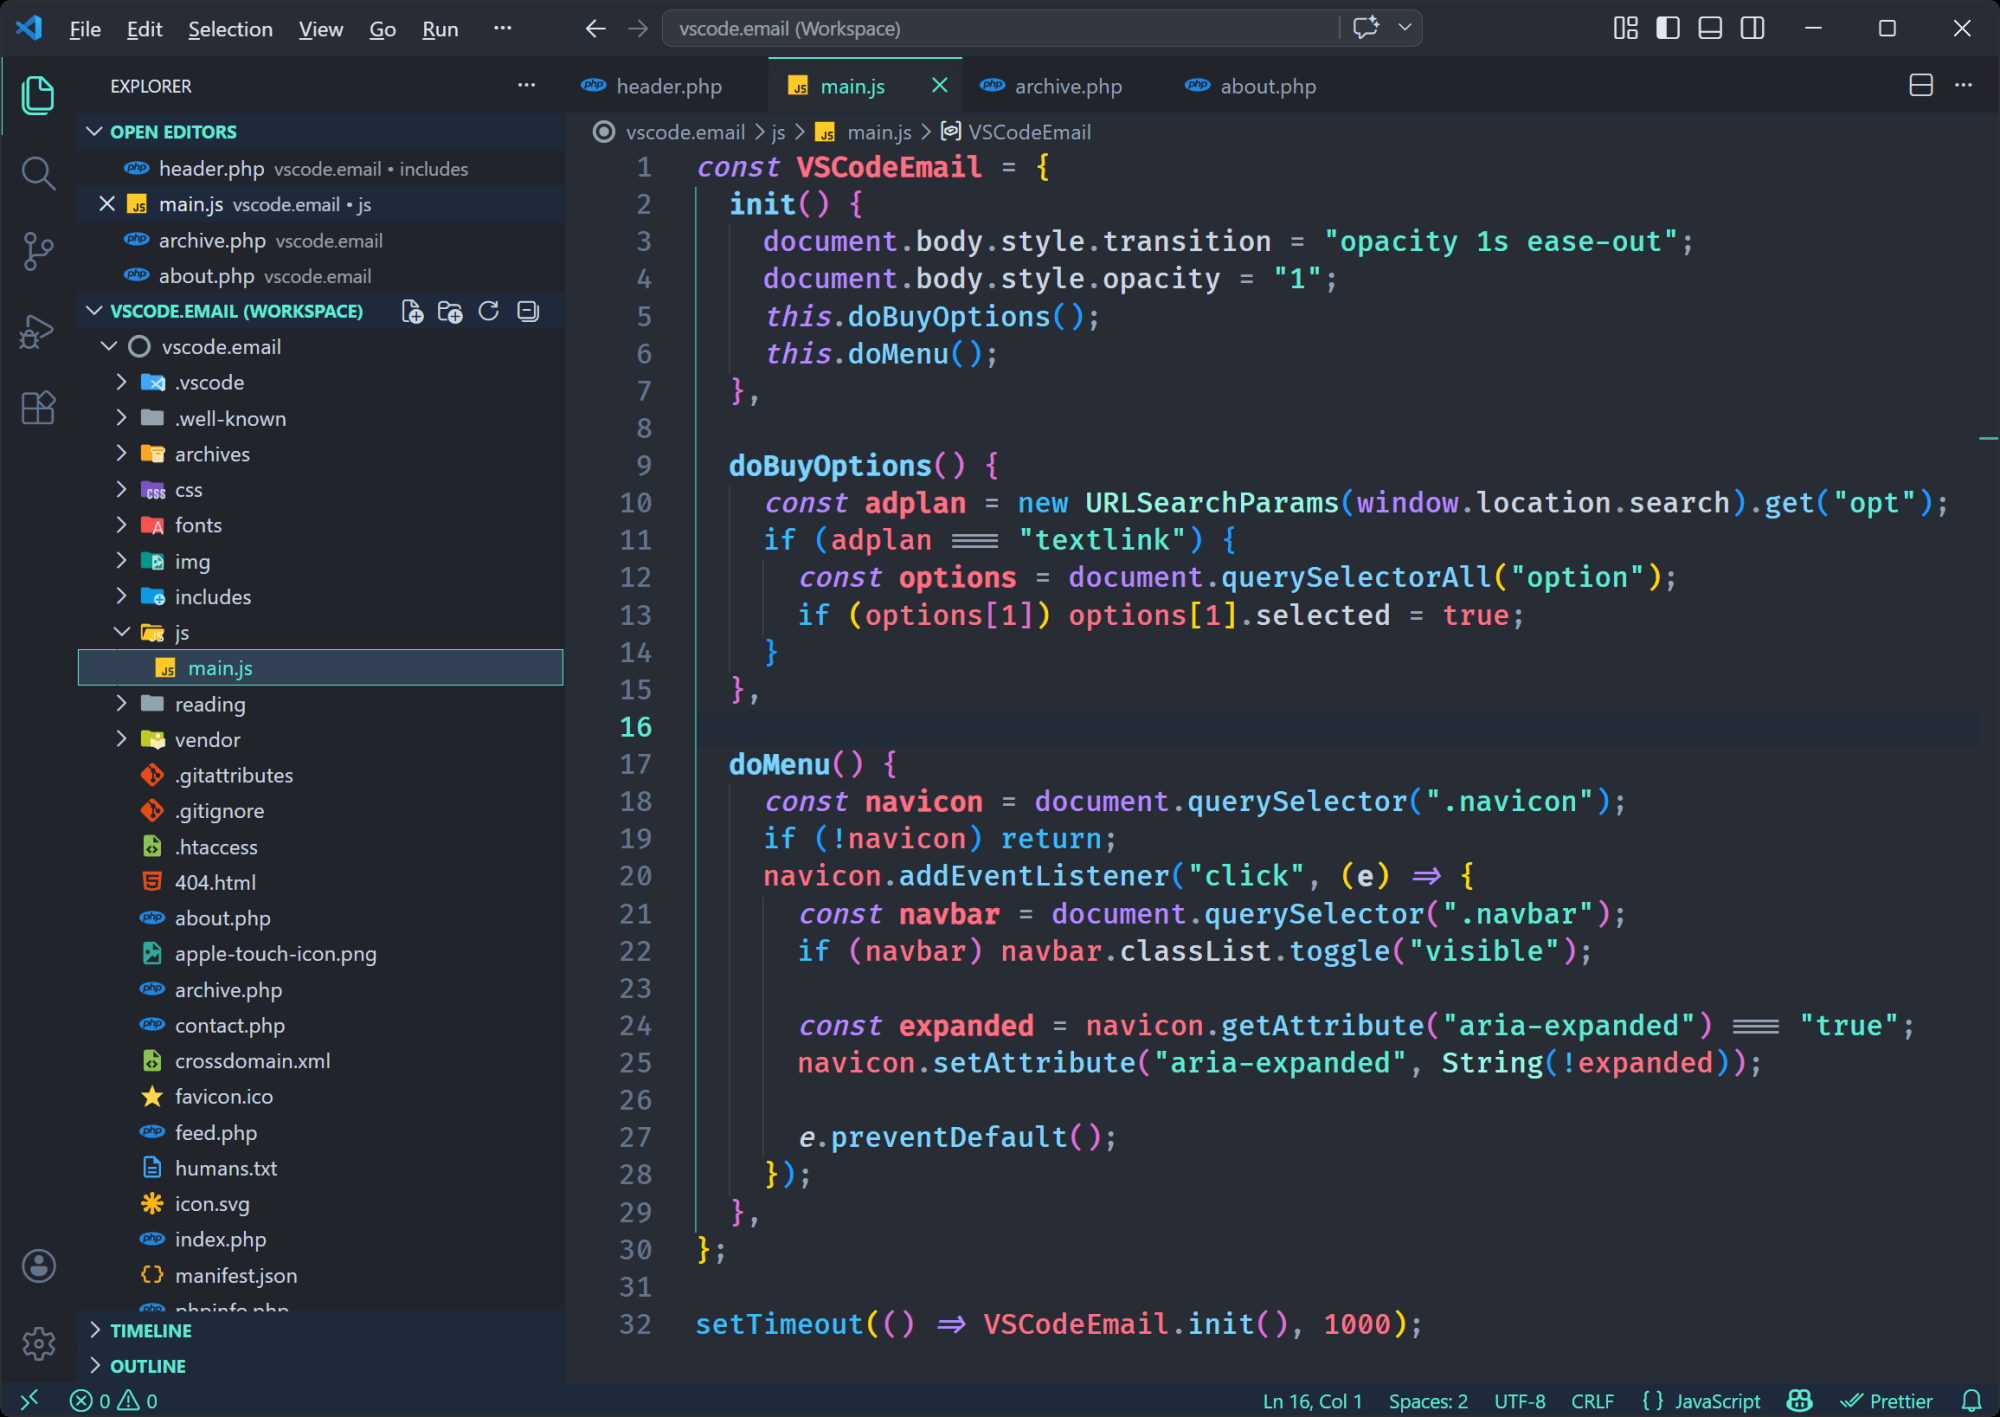Open the Copilot chat icon in title bar
The width and height of the screenshot is (2000, 1417).
(1366, 28)
